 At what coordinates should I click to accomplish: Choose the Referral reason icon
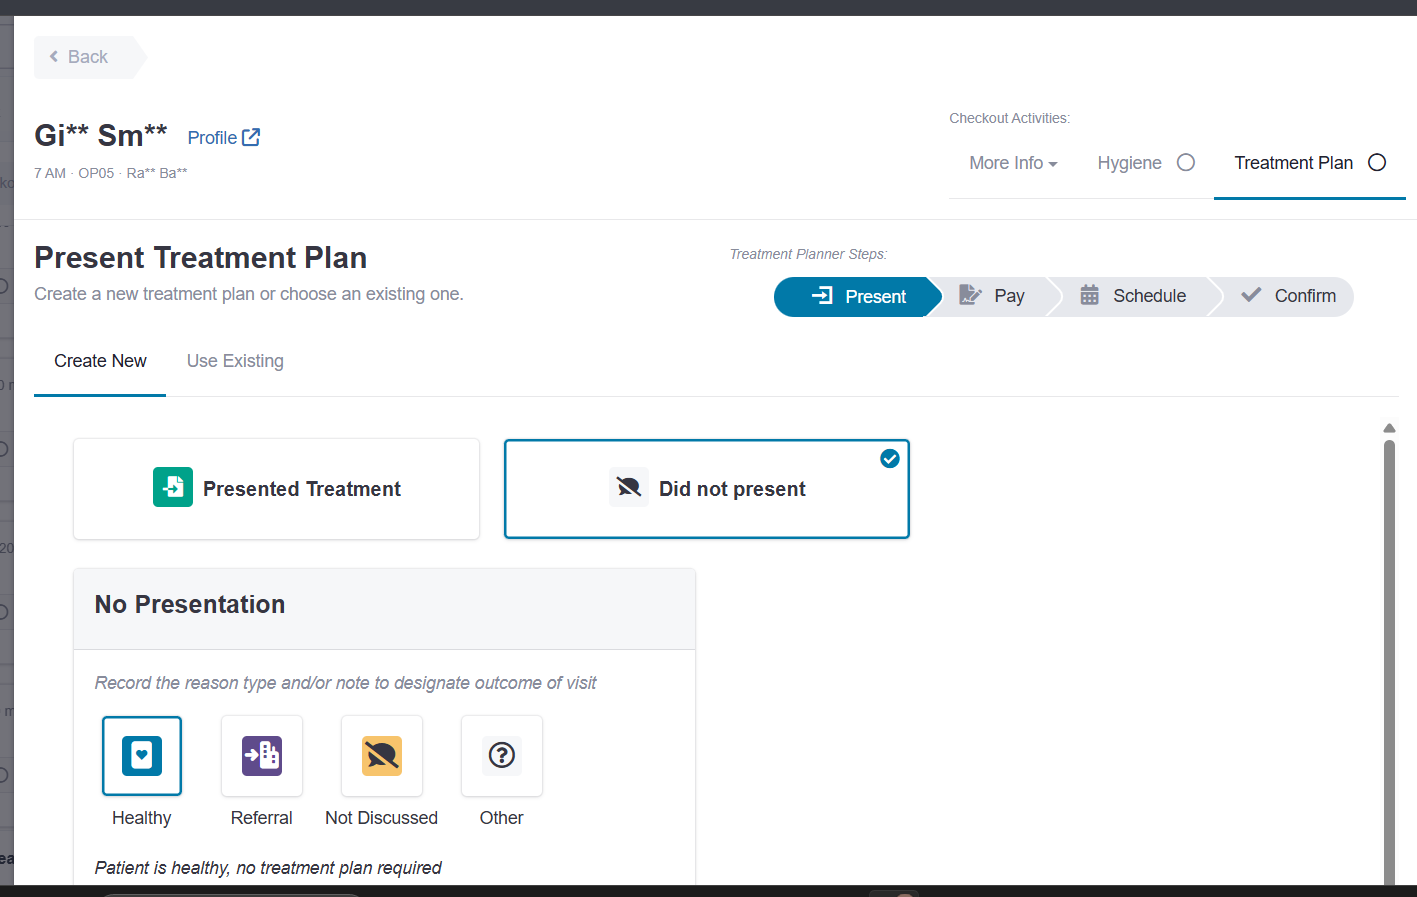pos(262,756)
